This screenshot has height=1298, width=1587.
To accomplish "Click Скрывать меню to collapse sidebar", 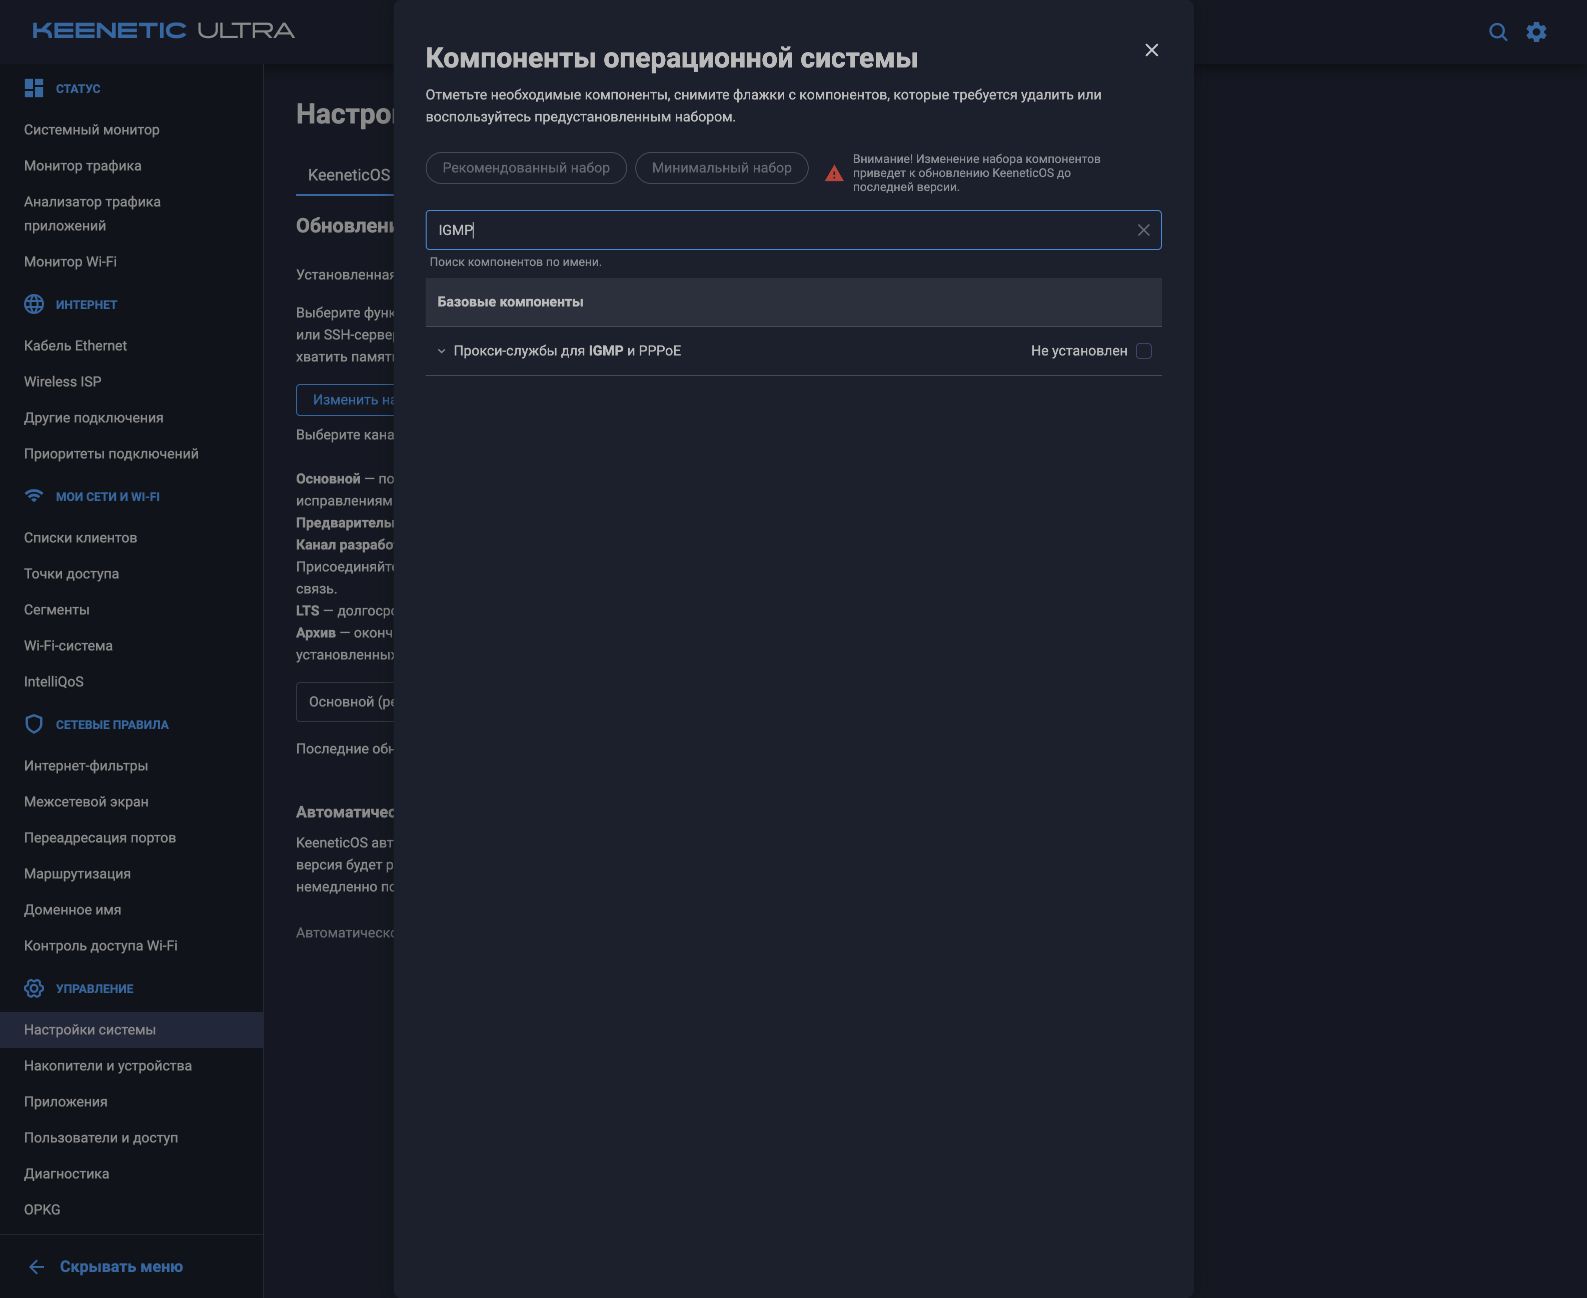I will 121,1267.
